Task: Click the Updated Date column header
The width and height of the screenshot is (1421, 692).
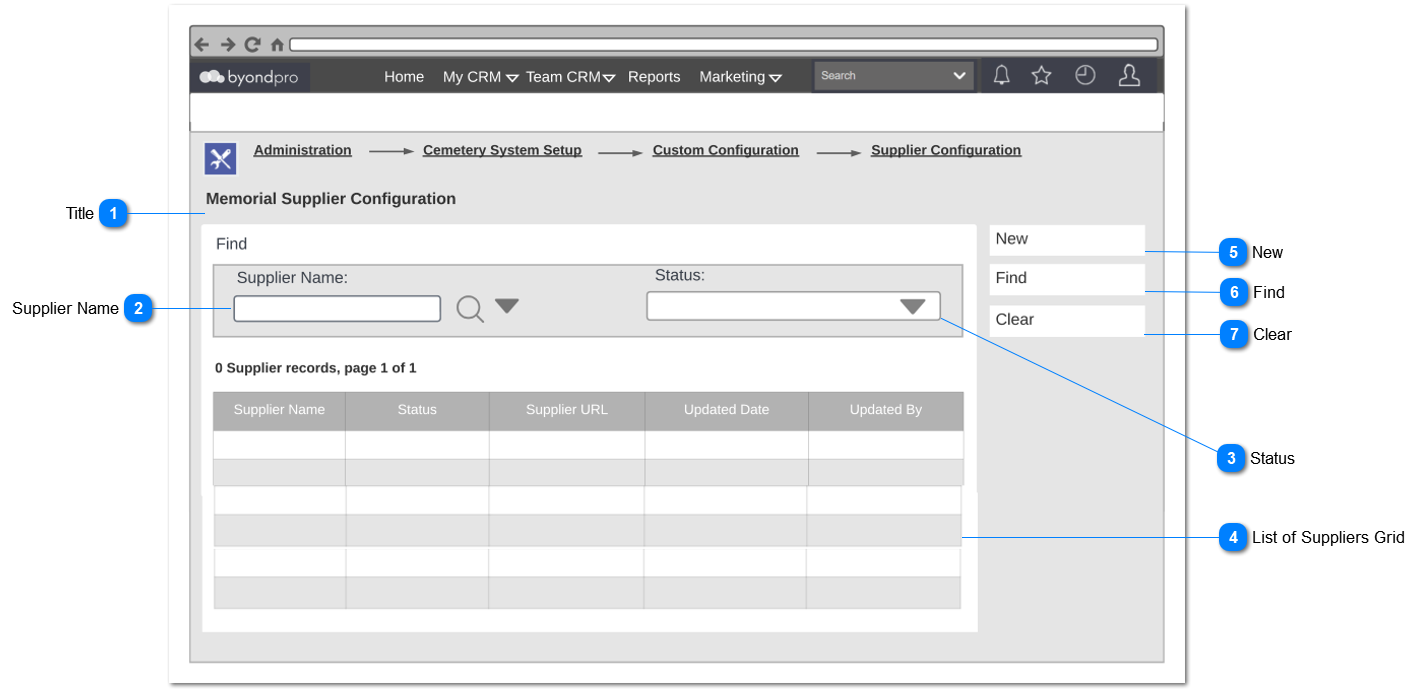Action: 727,410
